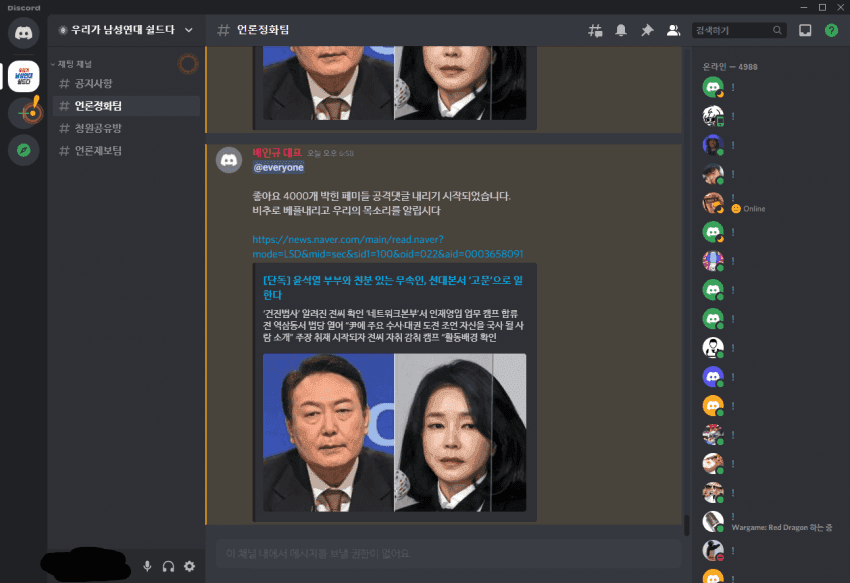Viewport: 850px width, 583px height.
Task: Open user settings gear
Action: coord(189,566)
